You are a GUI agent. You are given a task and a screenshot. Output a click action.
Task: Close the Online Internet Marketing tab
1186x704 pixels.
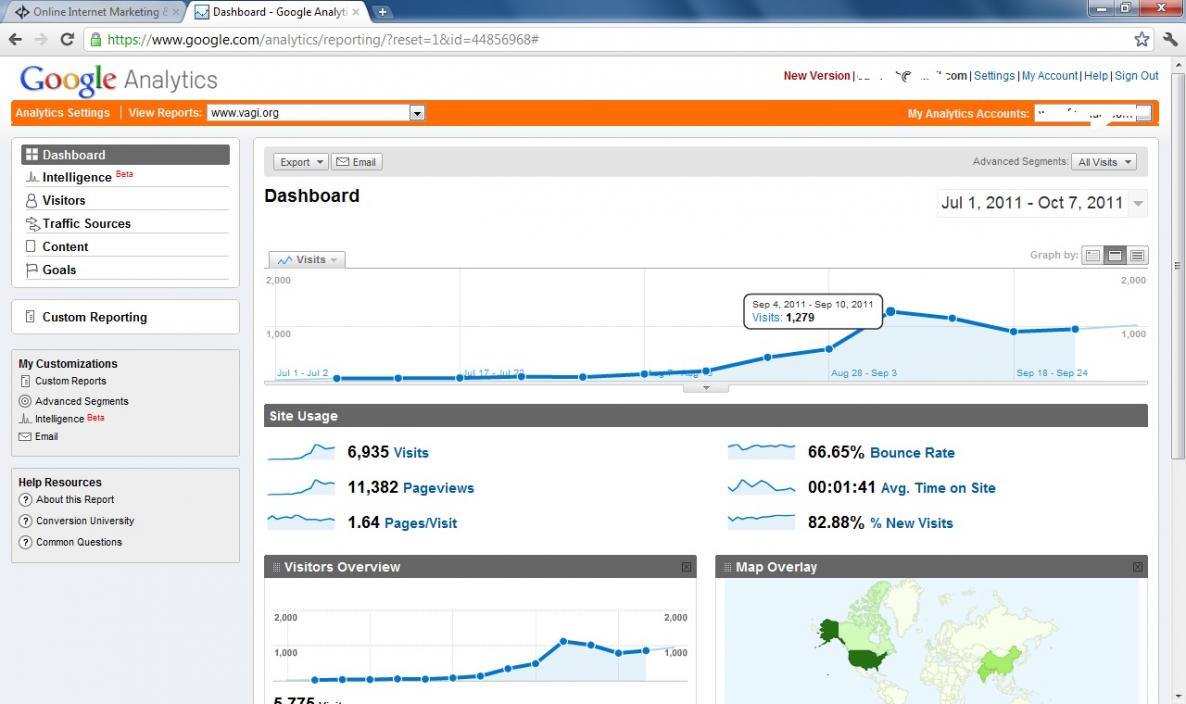click(175, 12)
